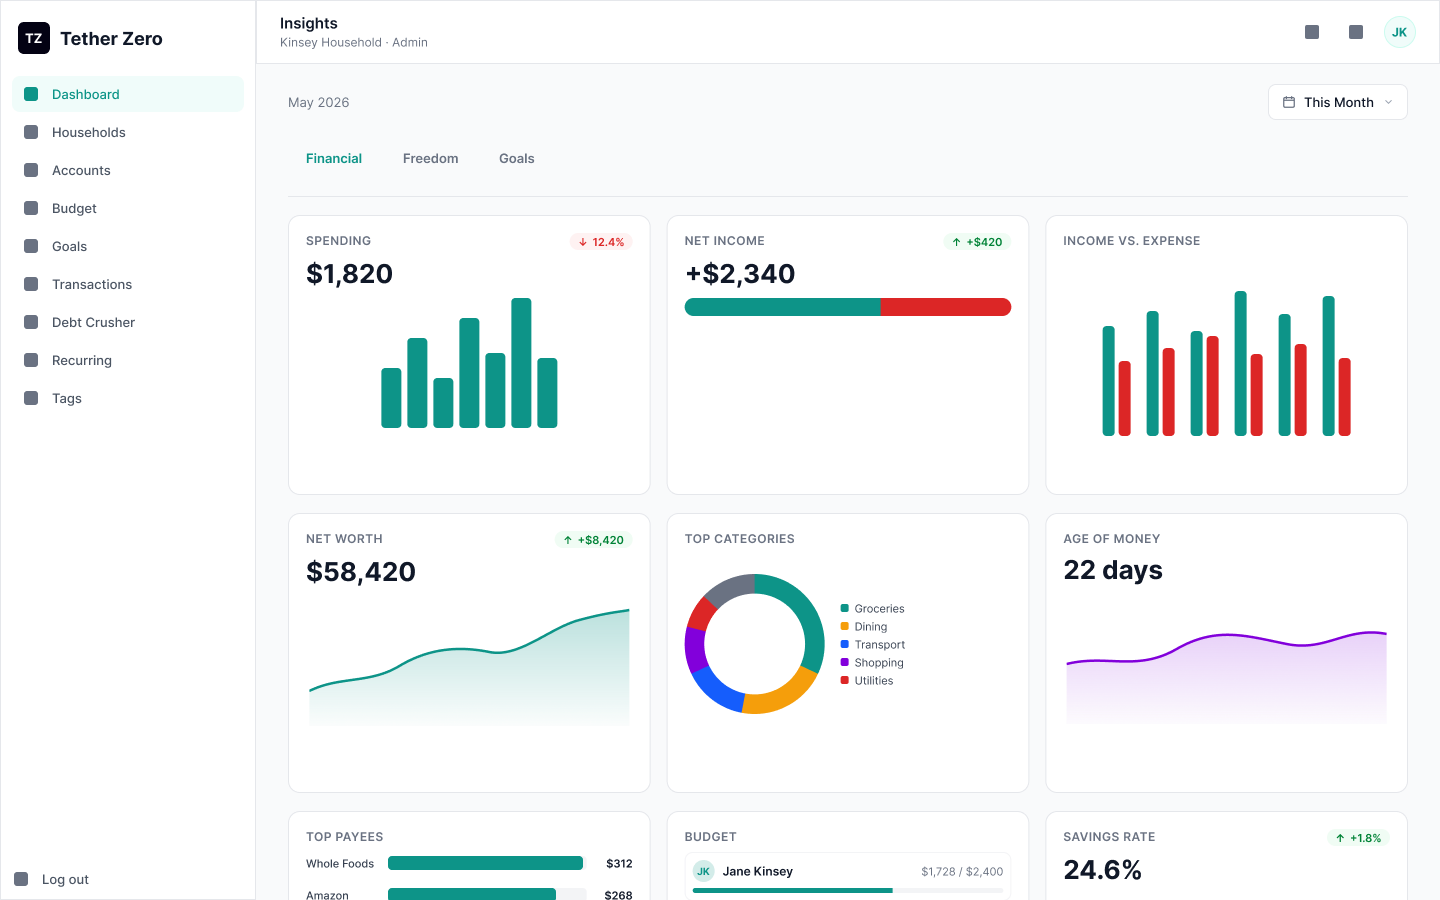
Task: Click the Net Income green-red progress bar
Action: pos(848,307)
